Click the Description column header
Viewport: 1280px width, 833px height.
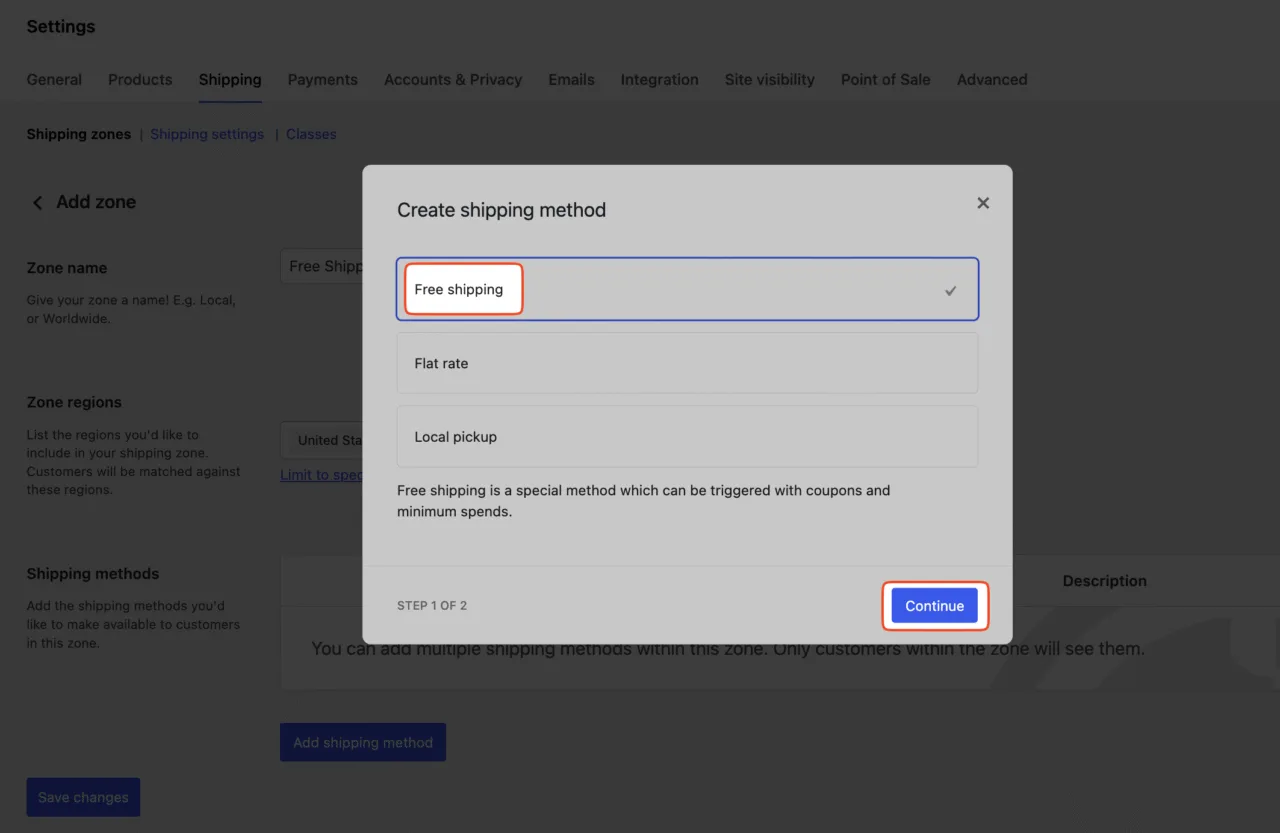click(x=1105, y=581)
